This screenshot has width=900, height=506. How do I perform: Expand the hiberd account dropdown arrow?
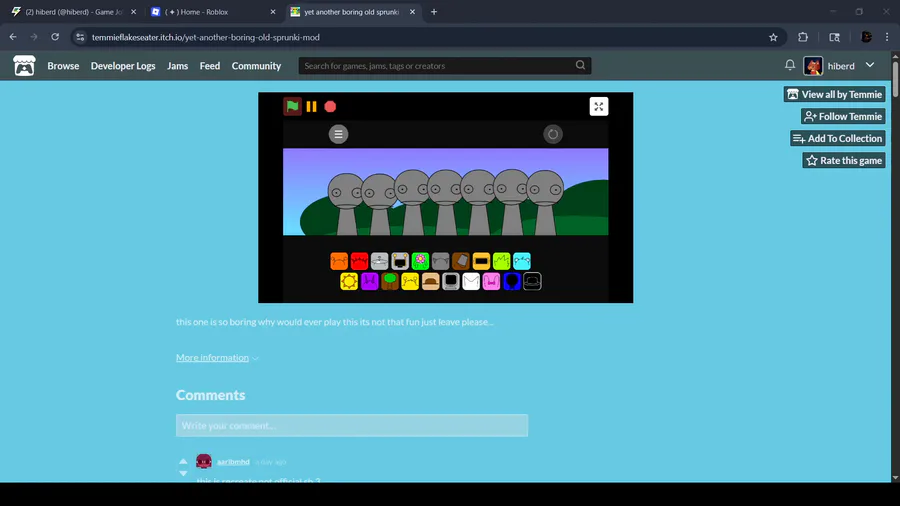tap(870, 65)
